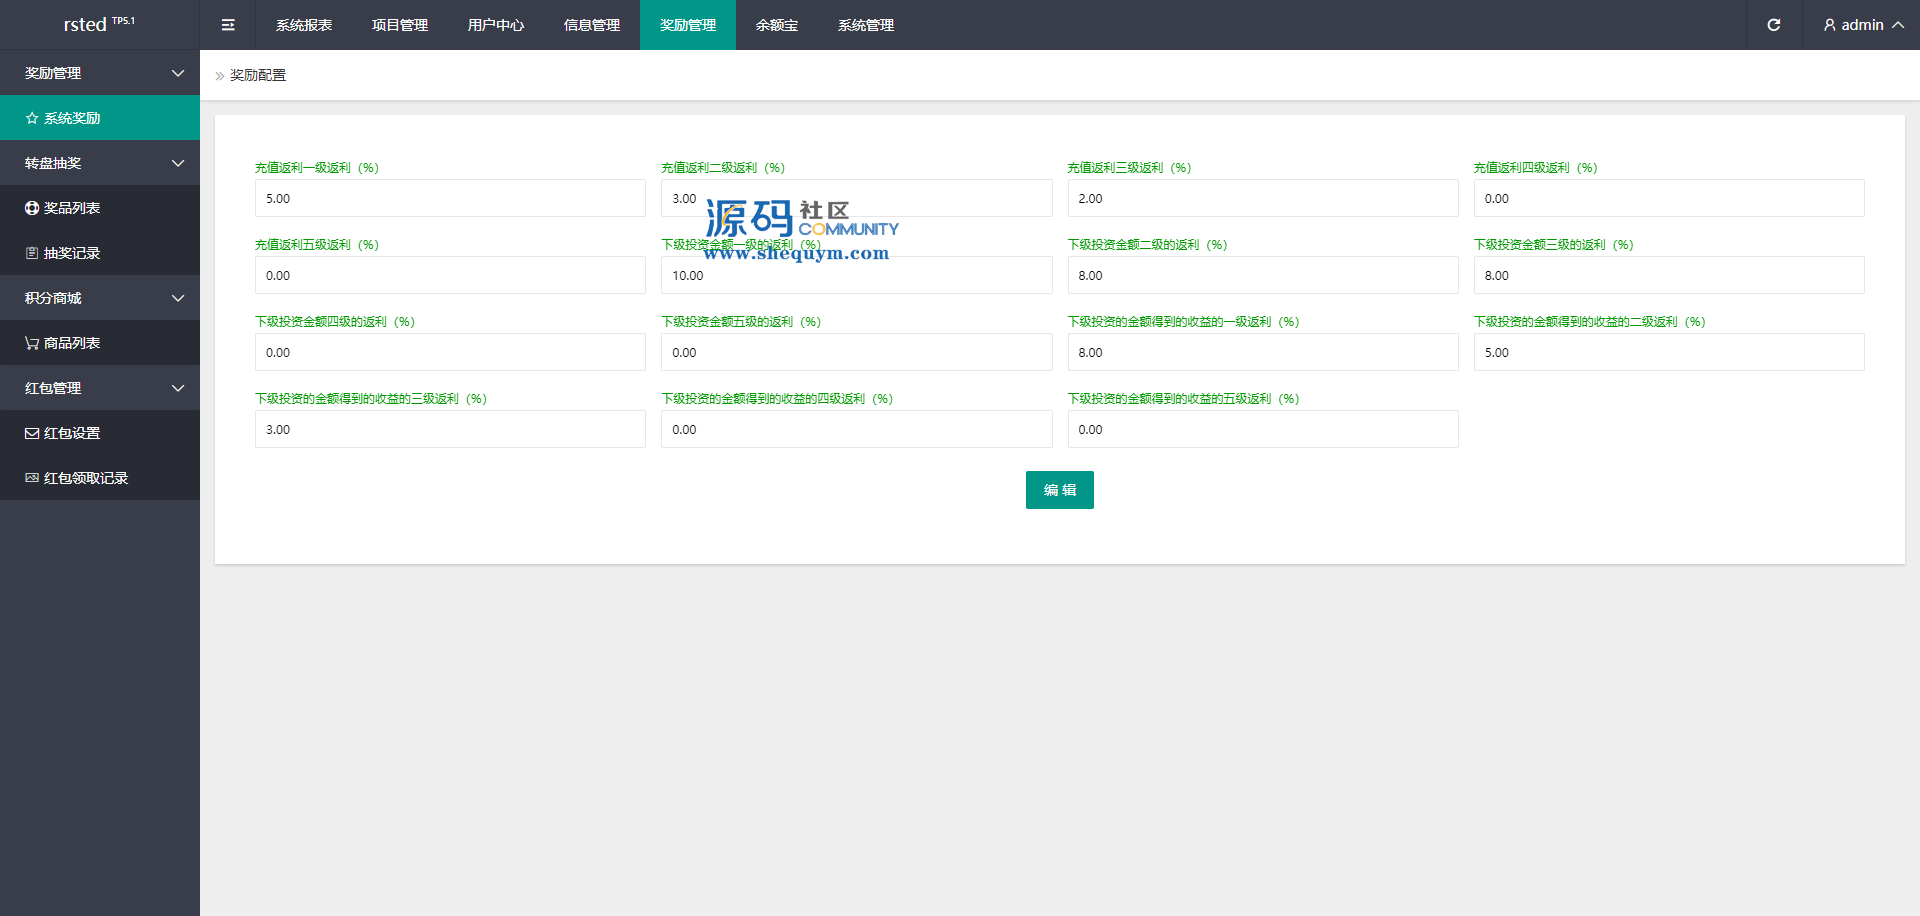Click the document icon beside 抽奖记录

[32, 253]
